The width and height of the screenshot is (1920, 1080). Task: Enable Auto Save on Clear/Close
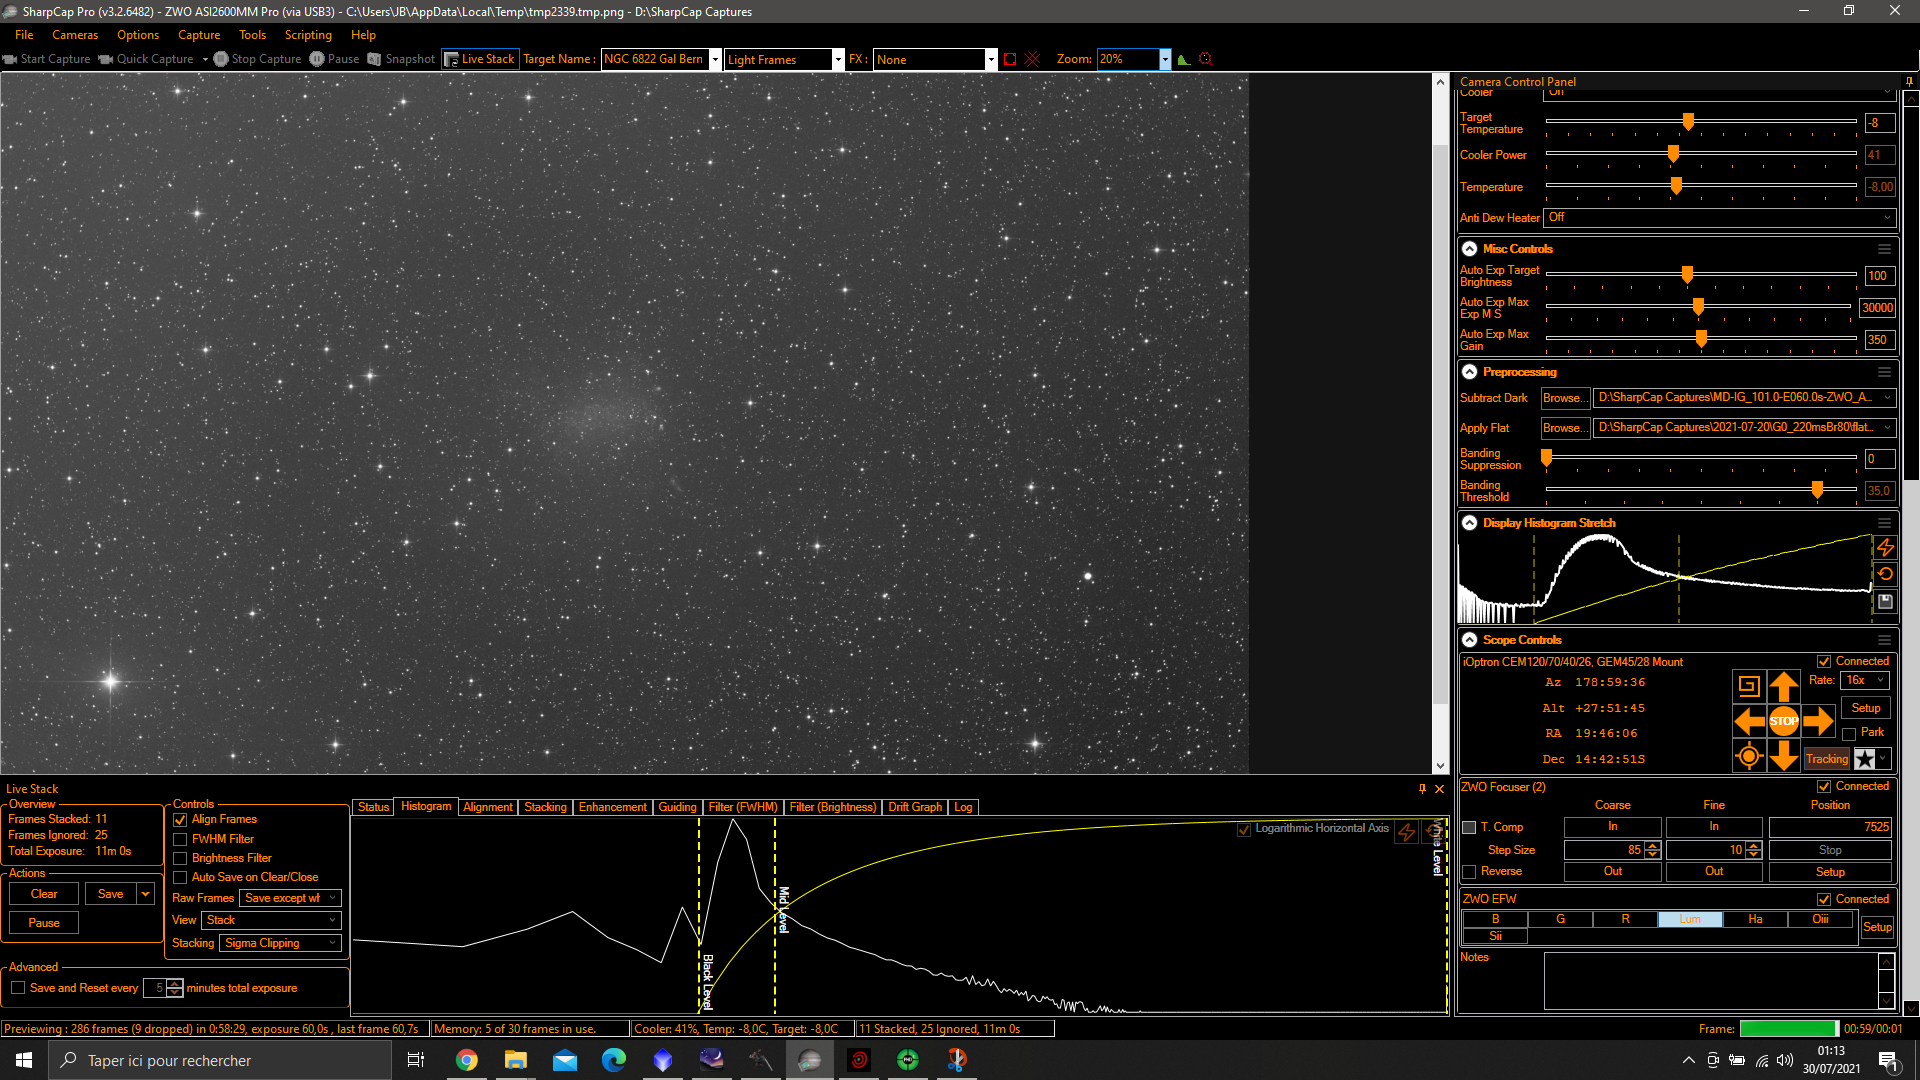[x=181, y=877]
